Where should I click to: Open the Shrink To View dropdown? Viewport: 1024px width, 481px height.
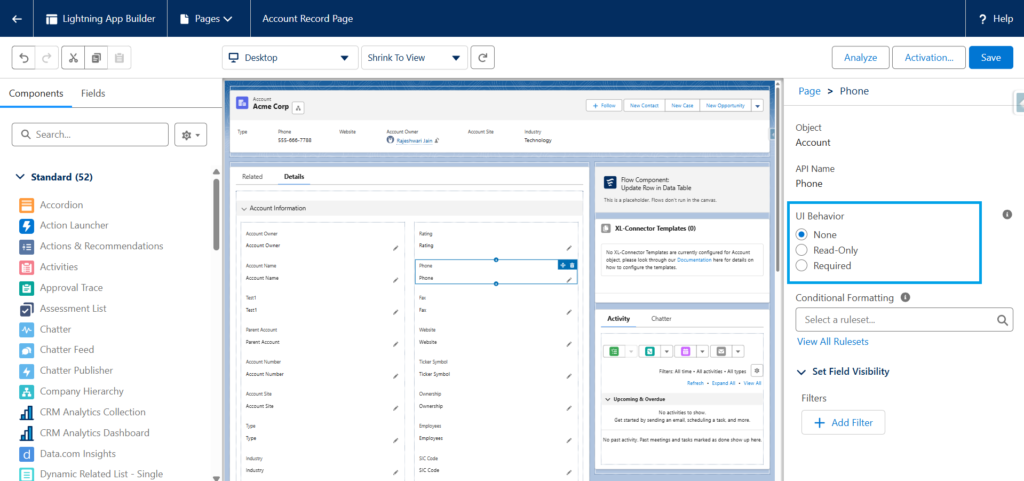point(414,58)
